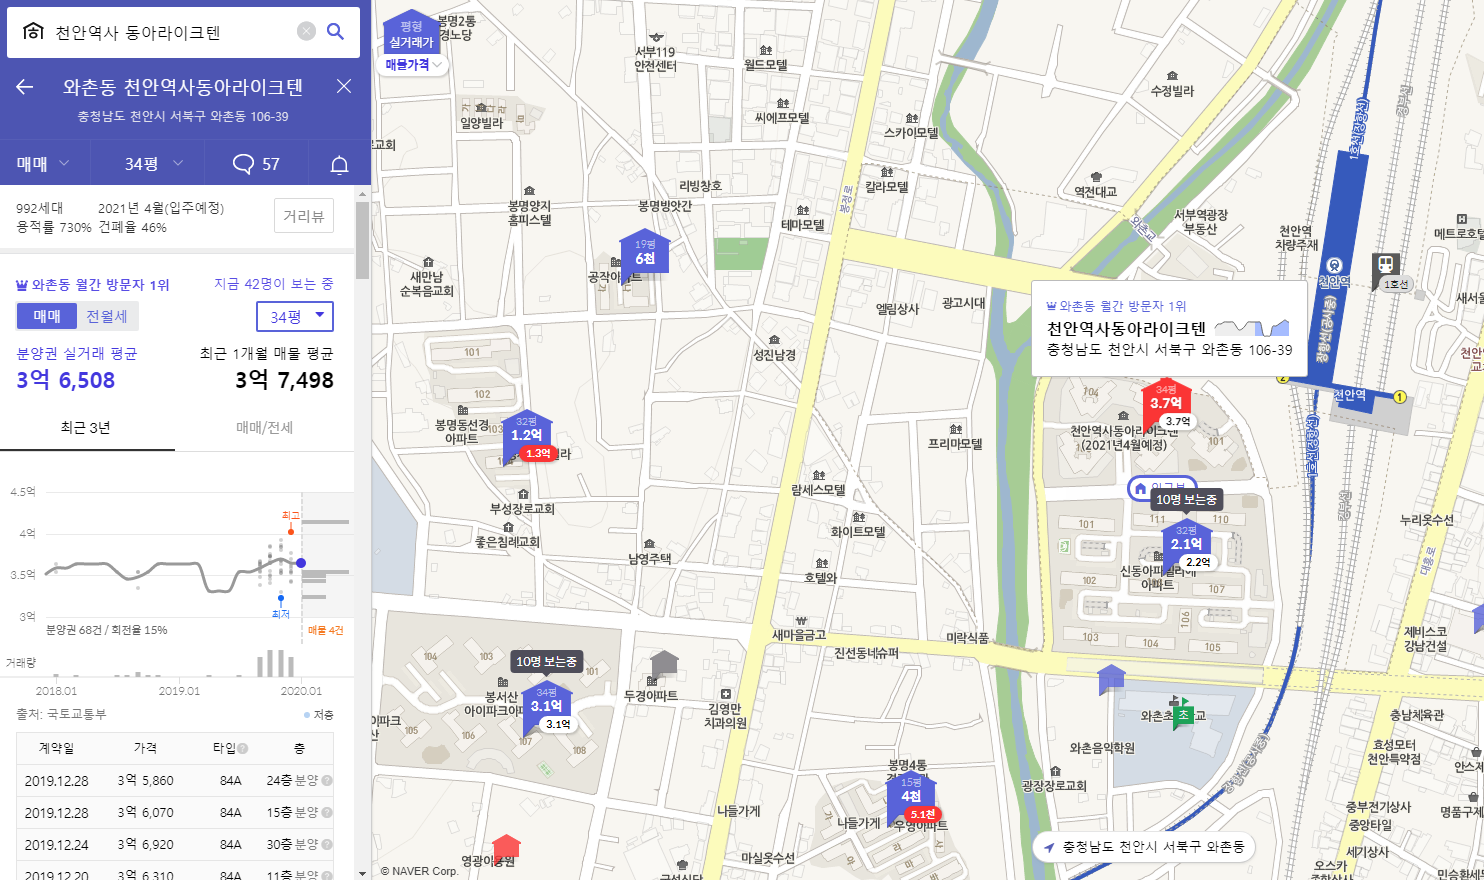Select the 2019.12.28 3억 5,860 row
1484x880 pixels.
pyautogui.click(x=175, y=780)
